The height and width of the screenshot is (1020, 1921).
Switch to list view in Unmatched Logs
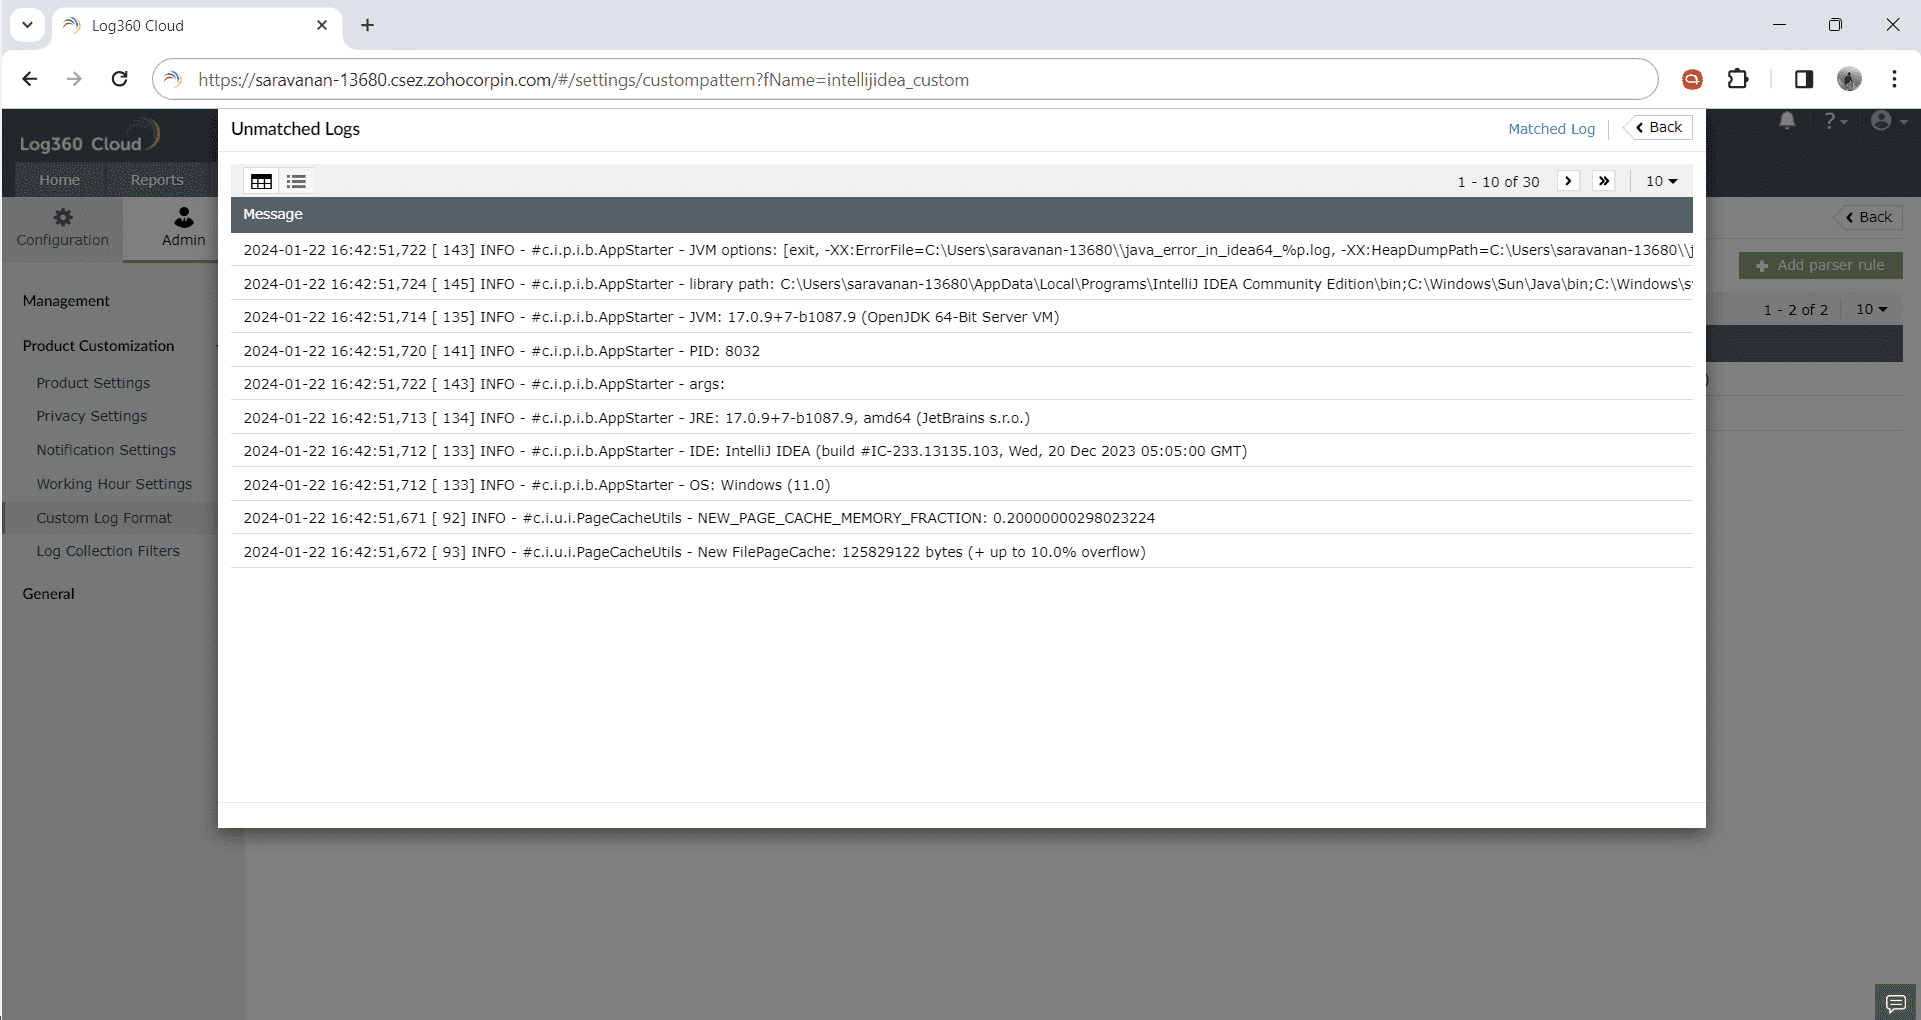296,181
